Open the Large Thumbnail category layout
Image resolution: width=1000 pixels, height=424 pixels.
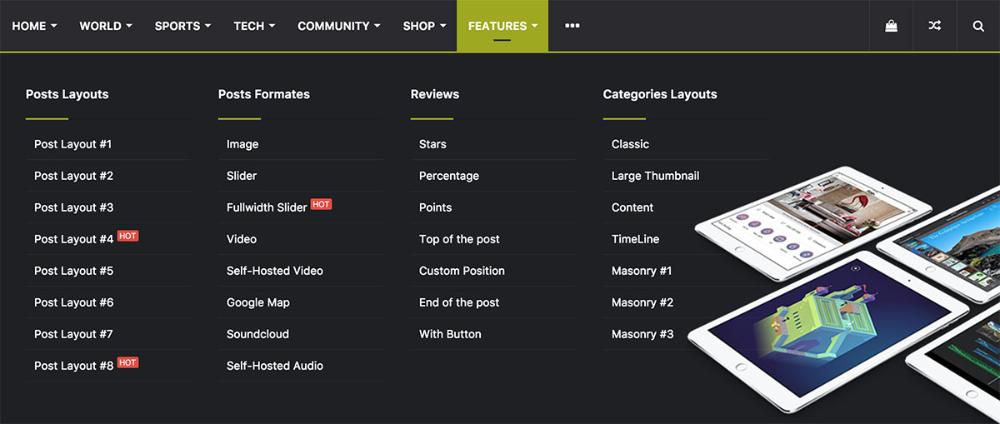click(655, 176)
